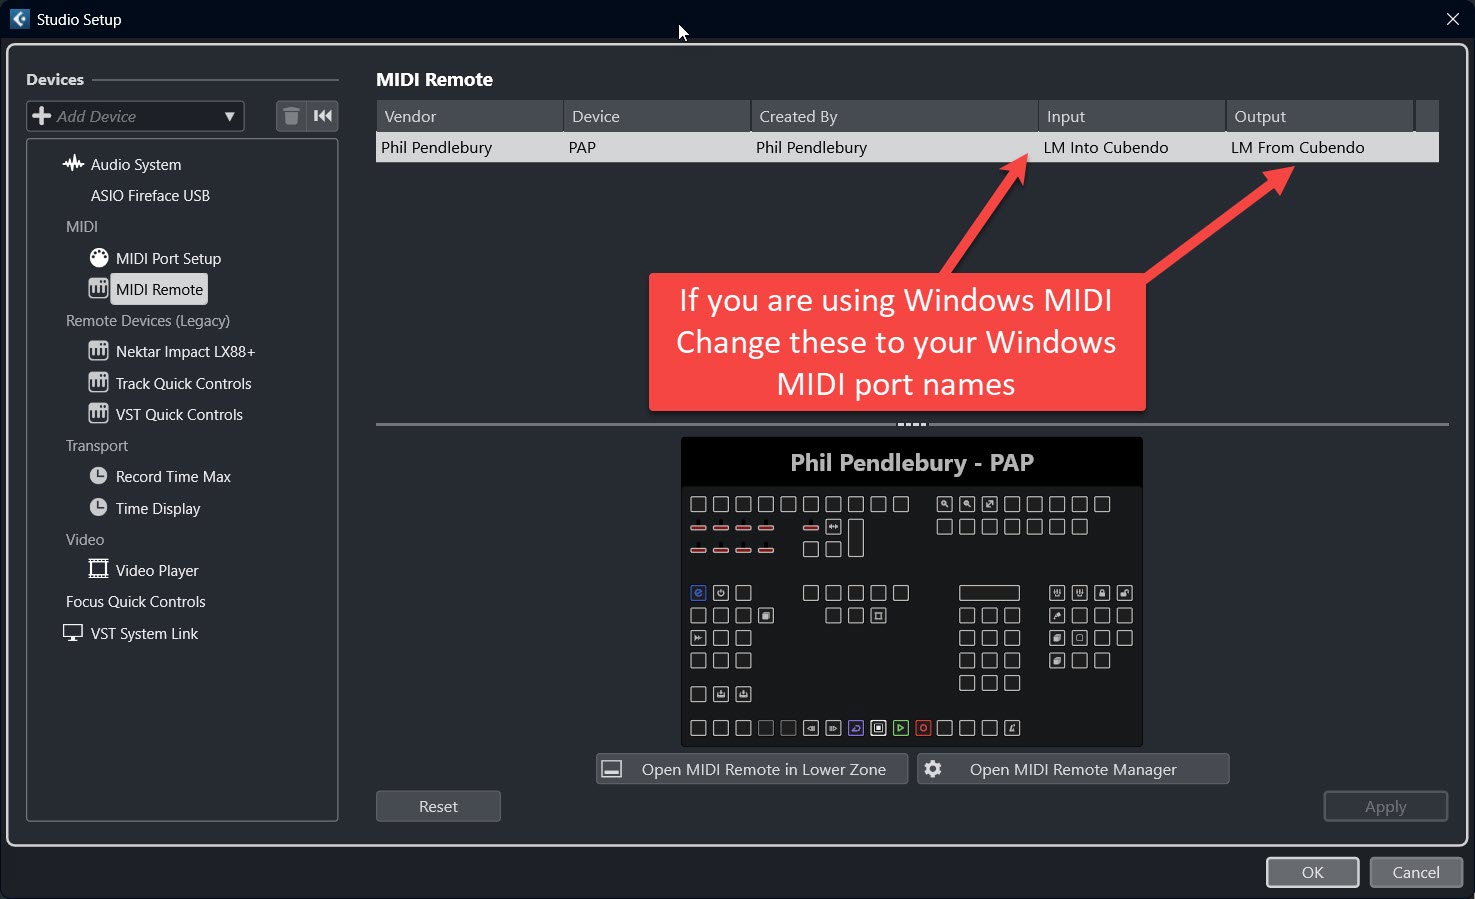Image resolution: width=1475 pixels, height=899 pixels.
Task: Click the Vendor column header
Action: 469,116
